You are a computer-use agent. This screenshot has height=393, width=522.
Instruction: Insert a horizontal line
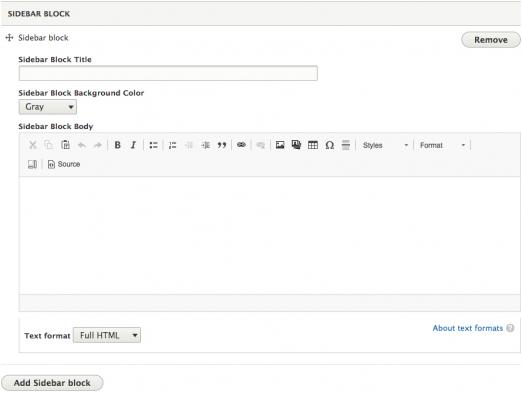pyautogui.click(x=346, y=145)
